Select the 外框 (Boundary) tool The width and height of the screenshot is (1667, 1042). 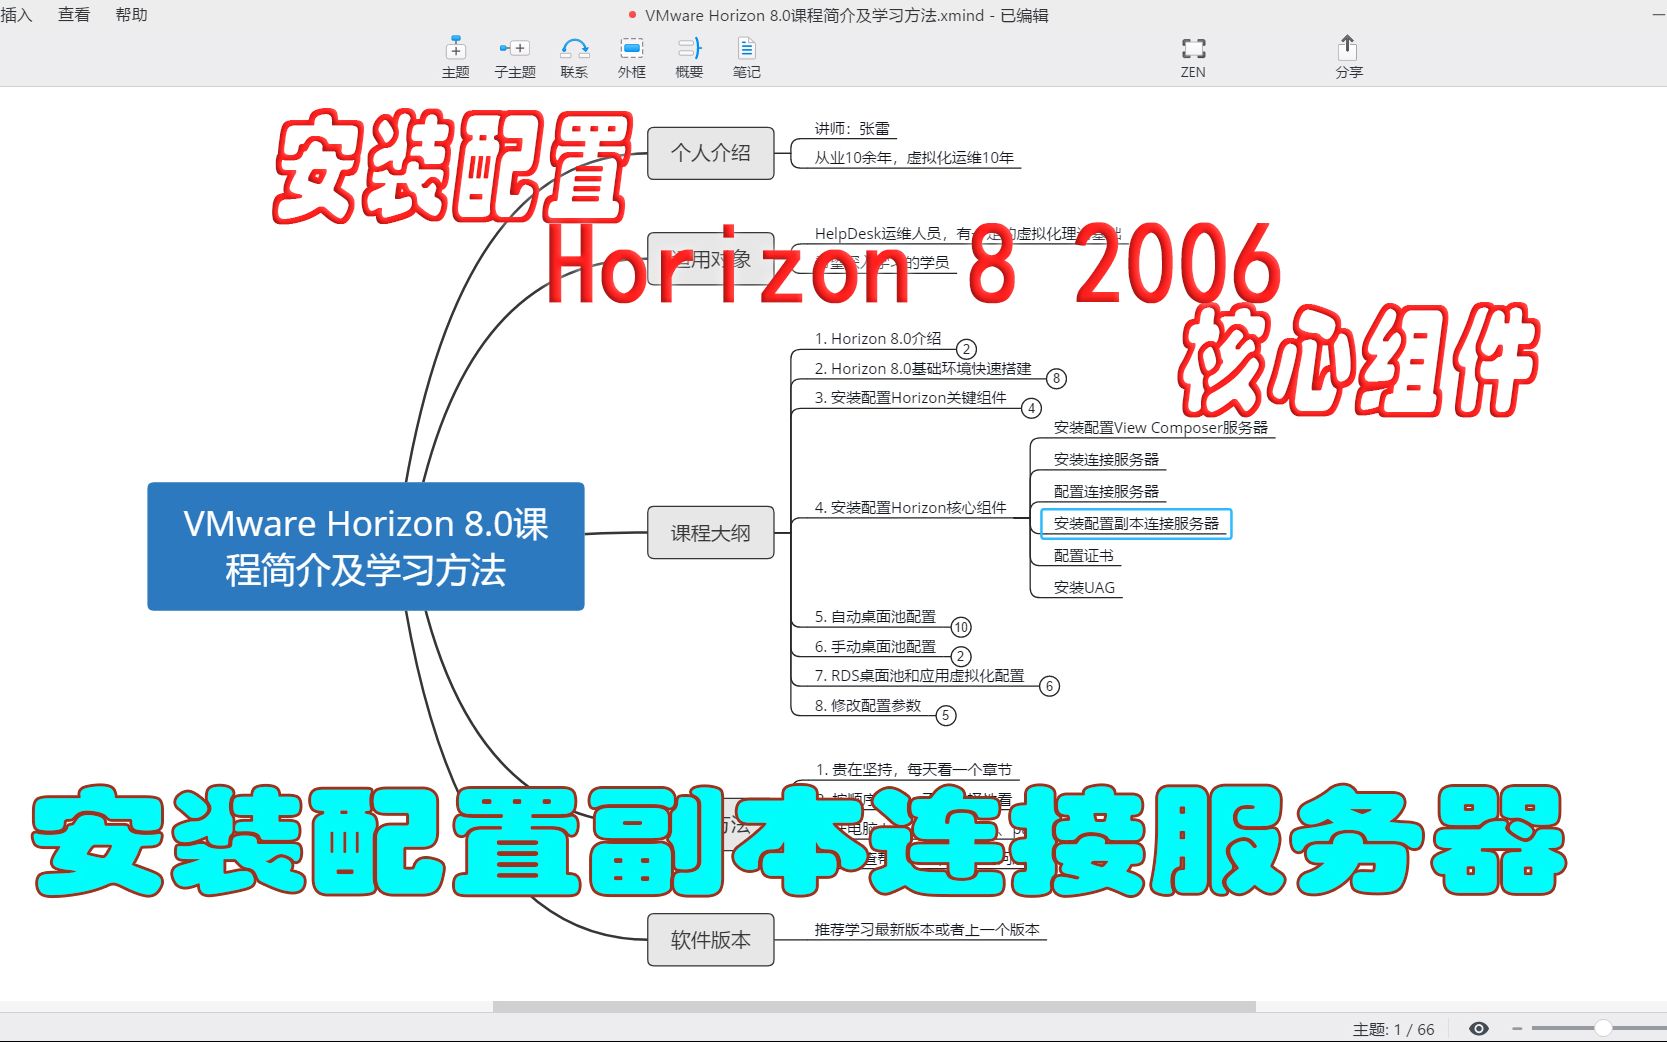[x=631, y=57]
